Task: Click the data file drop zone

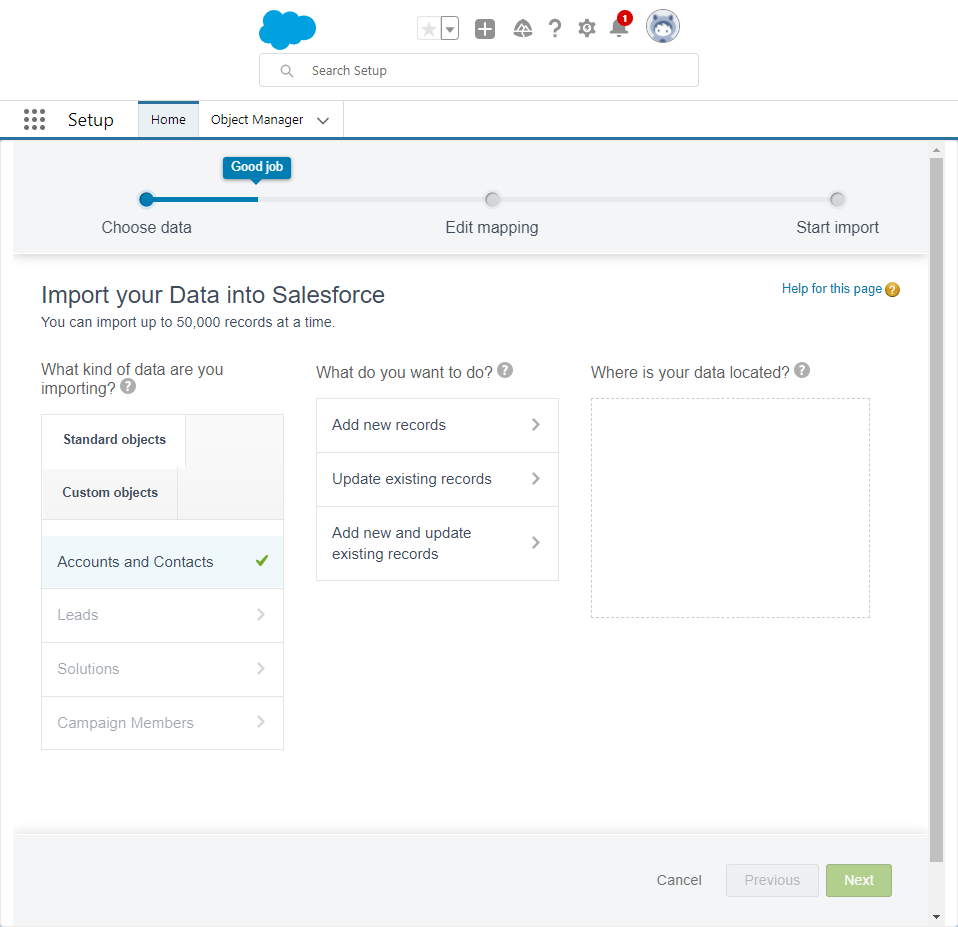Action: click(x=730, y=508)
